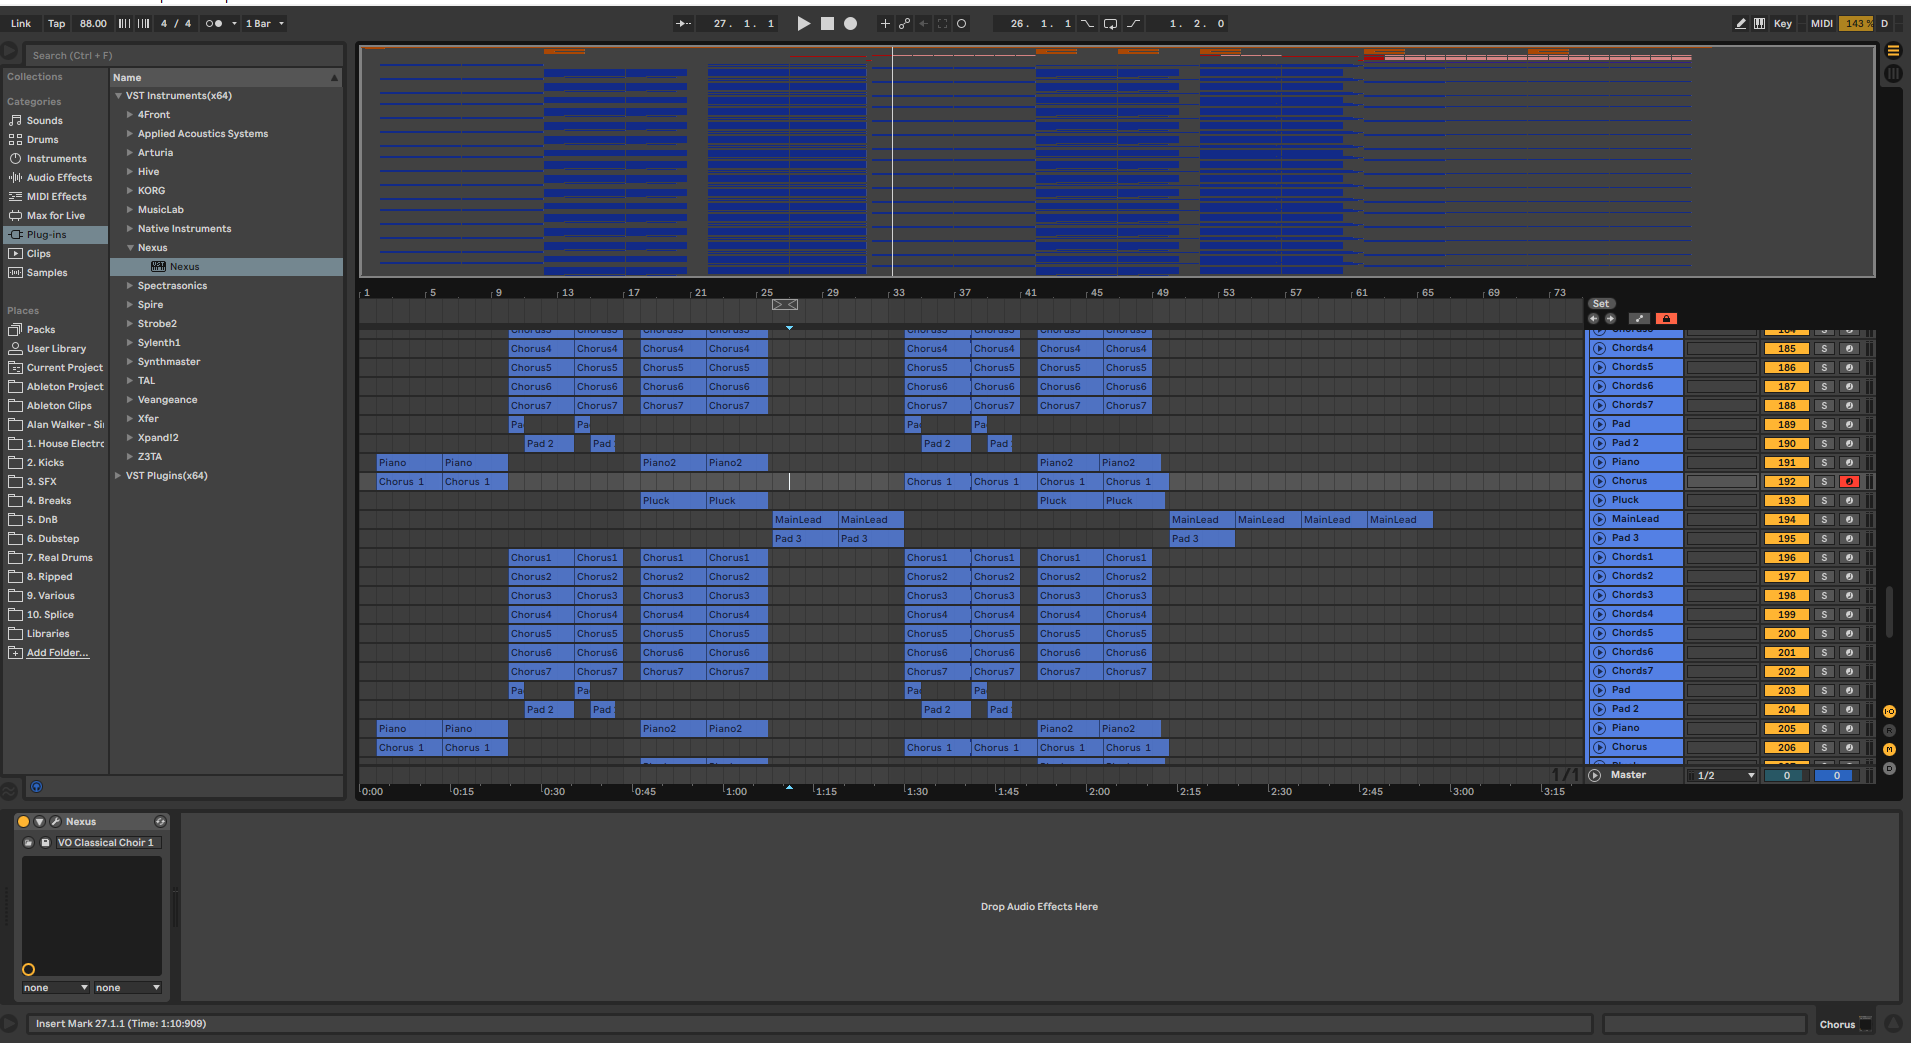Click the 88.00 tempo field

tap(93, 23)
